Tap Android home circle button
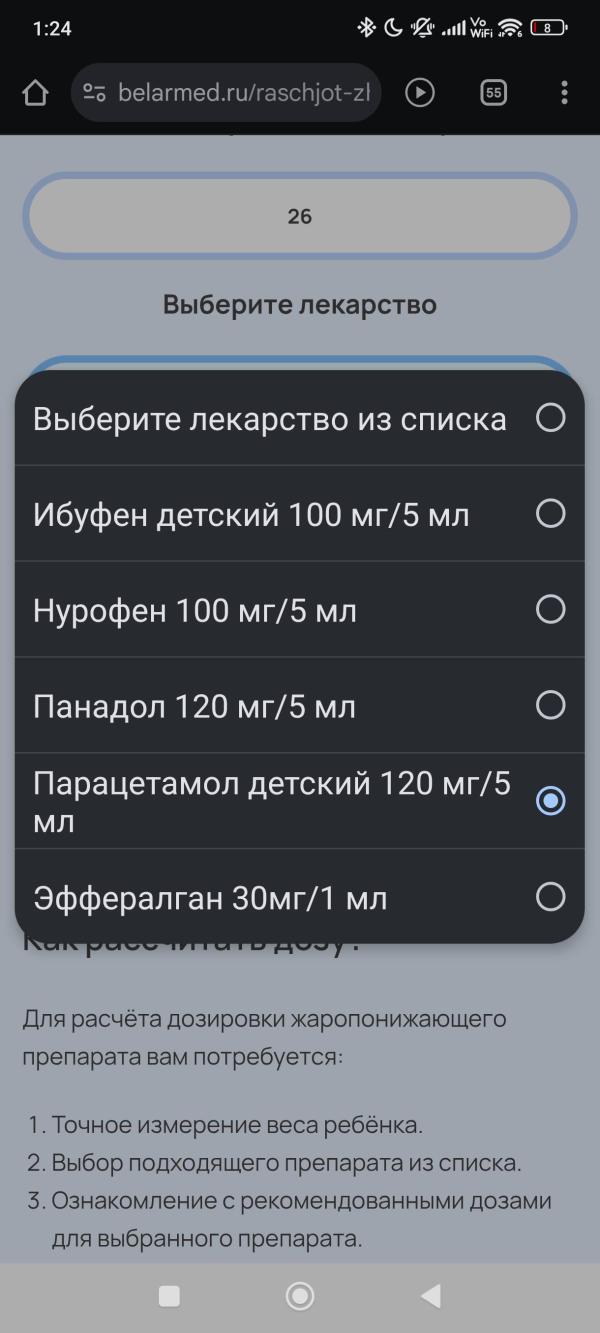 click(300, 1296)
